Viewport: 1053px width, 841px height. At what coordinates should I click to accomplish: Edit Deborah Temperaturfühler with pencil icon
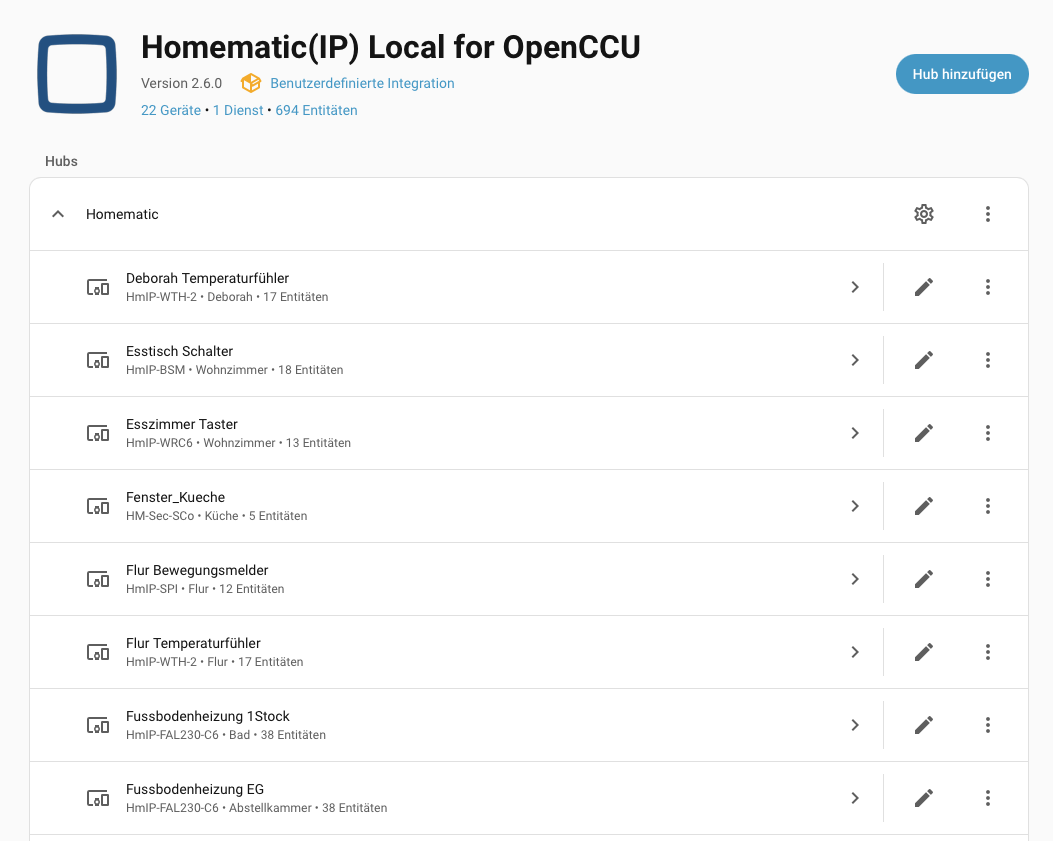(924, 287)
